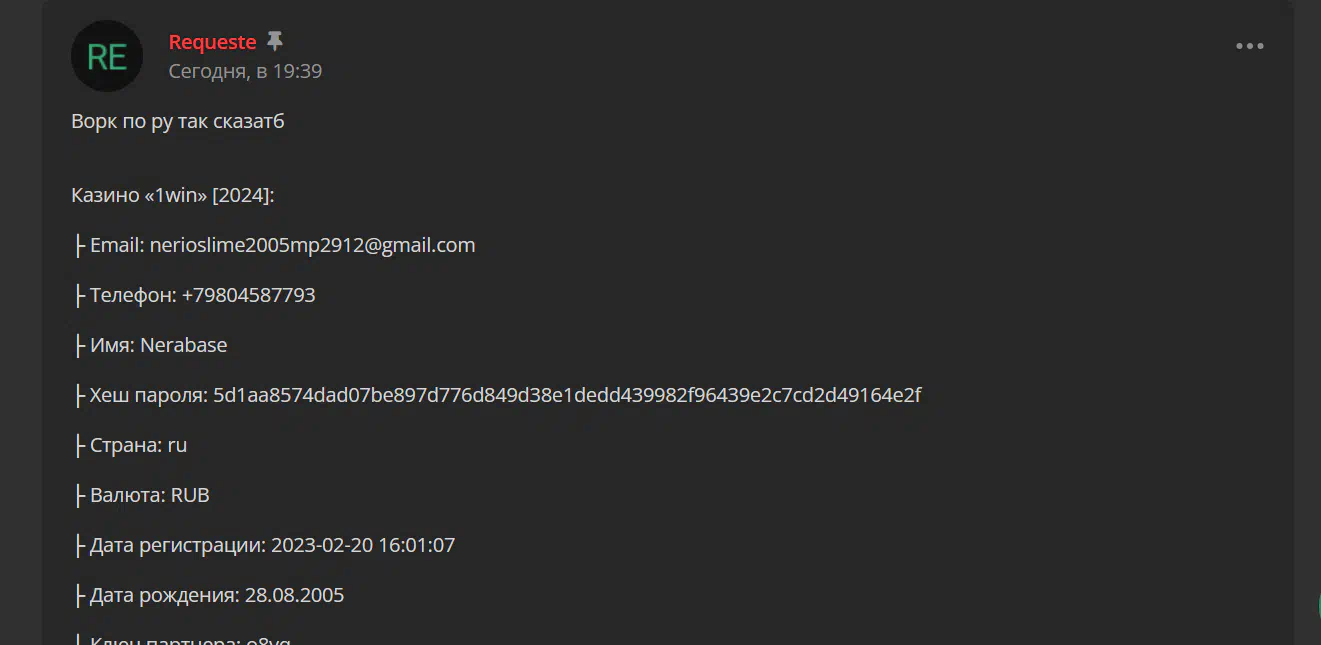1321x645 pixels.
Task: Click the partially visible Ключ партнера line
Action: 181,638
